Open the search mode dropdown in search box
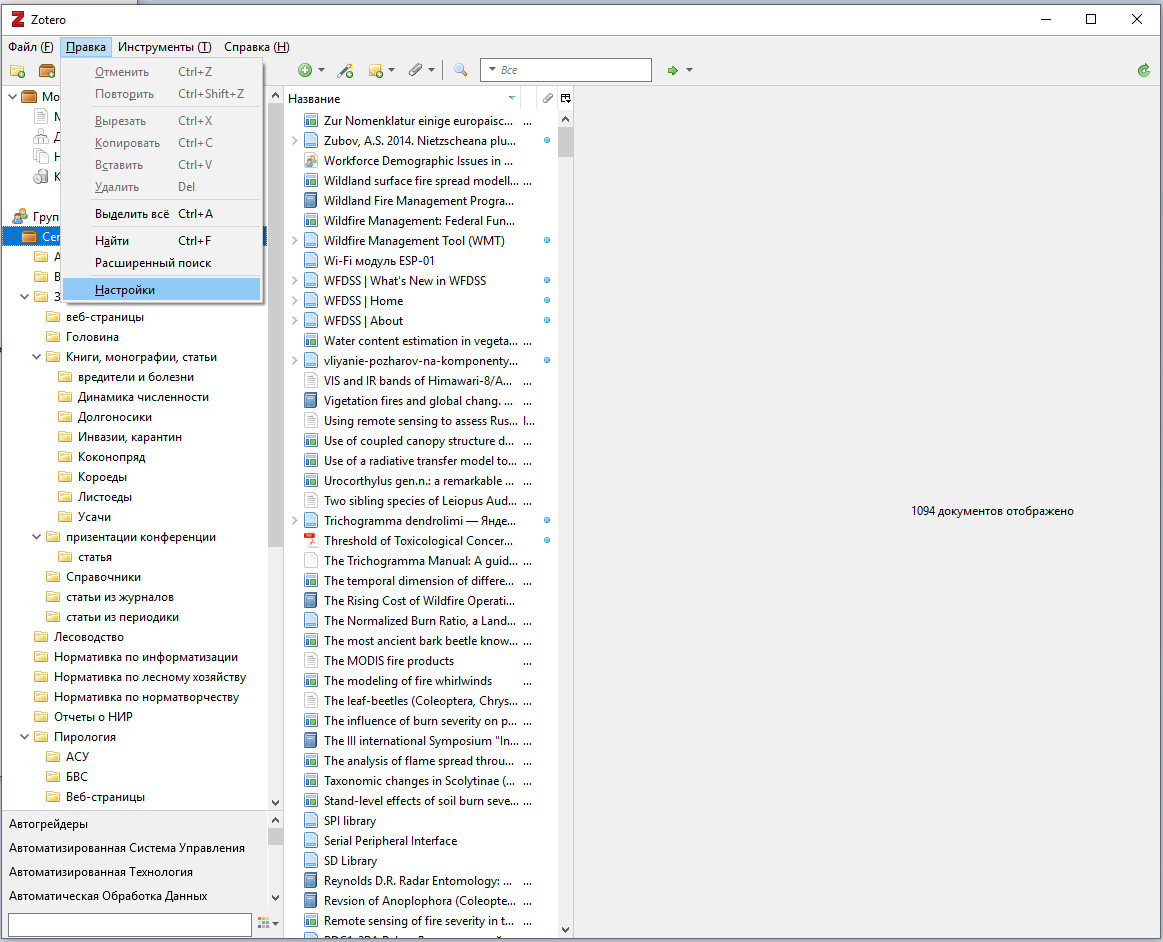Screen dimensions: 1163x942 point(494,70)
